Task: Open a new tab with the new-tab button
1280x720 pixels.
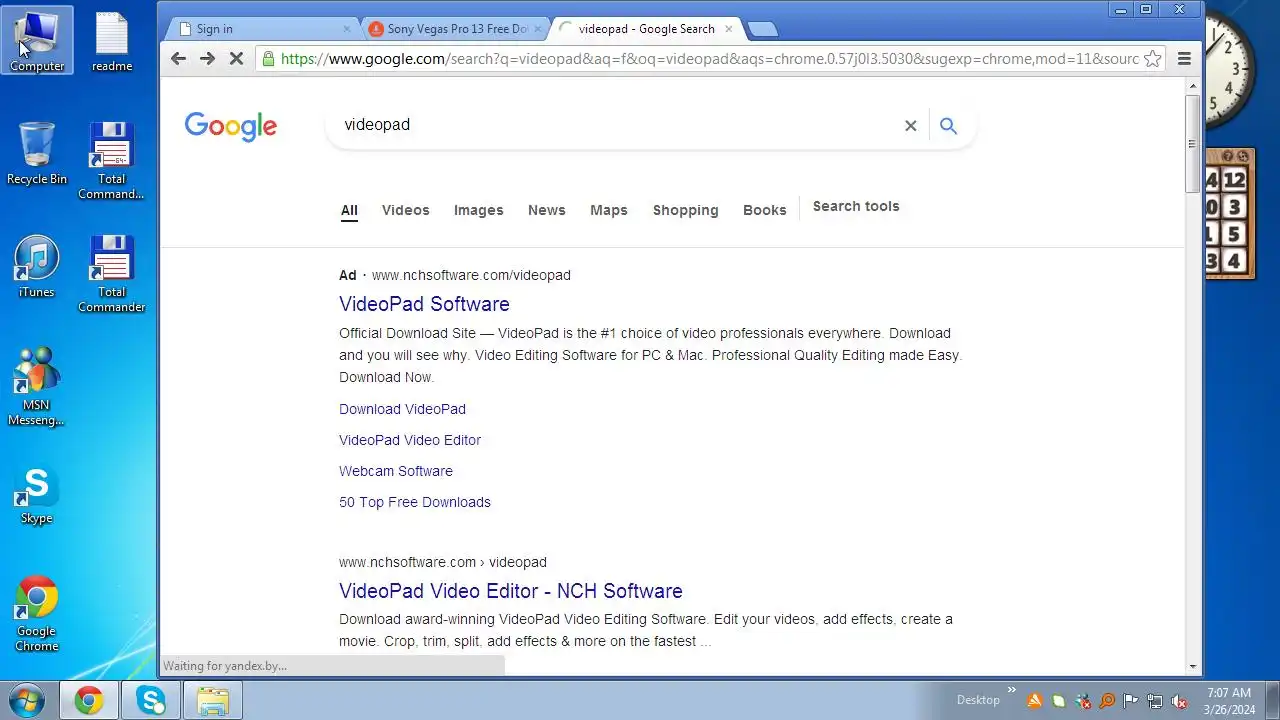Action: tap(762, 29)
